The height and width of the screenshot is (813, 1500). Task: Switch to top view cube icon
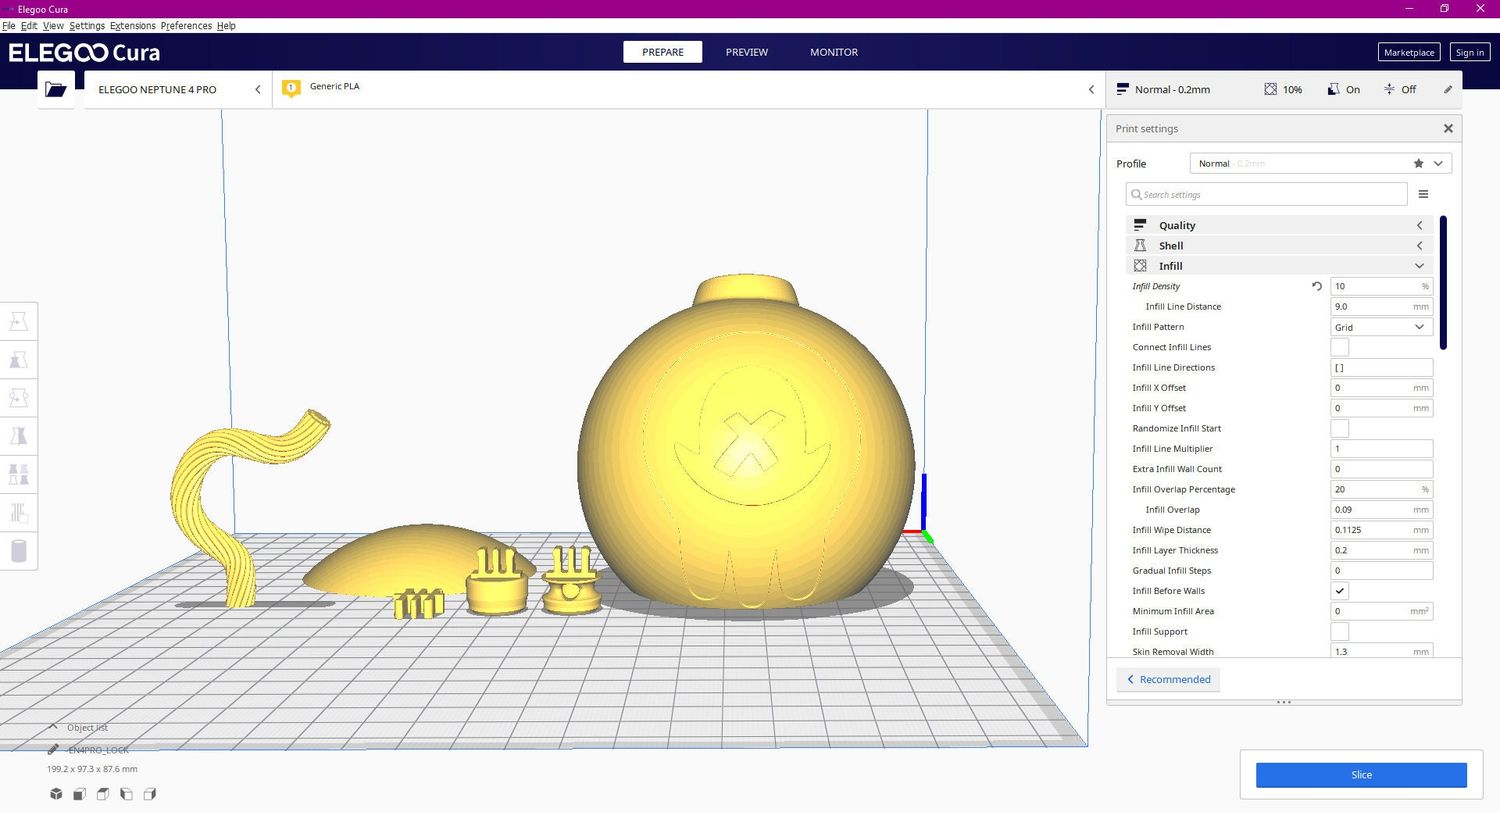[x=103, y=794]
